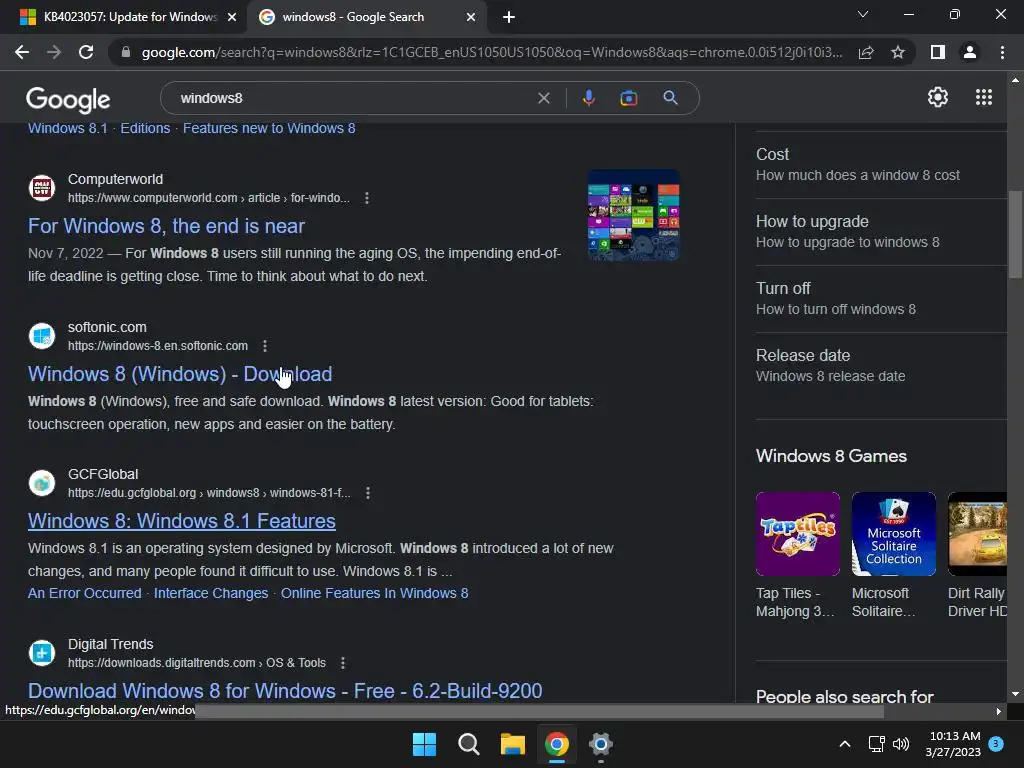This screenshot has height=768, width=1024.
Task: Go to the Google logo homepage
Action: coord(68,99)
